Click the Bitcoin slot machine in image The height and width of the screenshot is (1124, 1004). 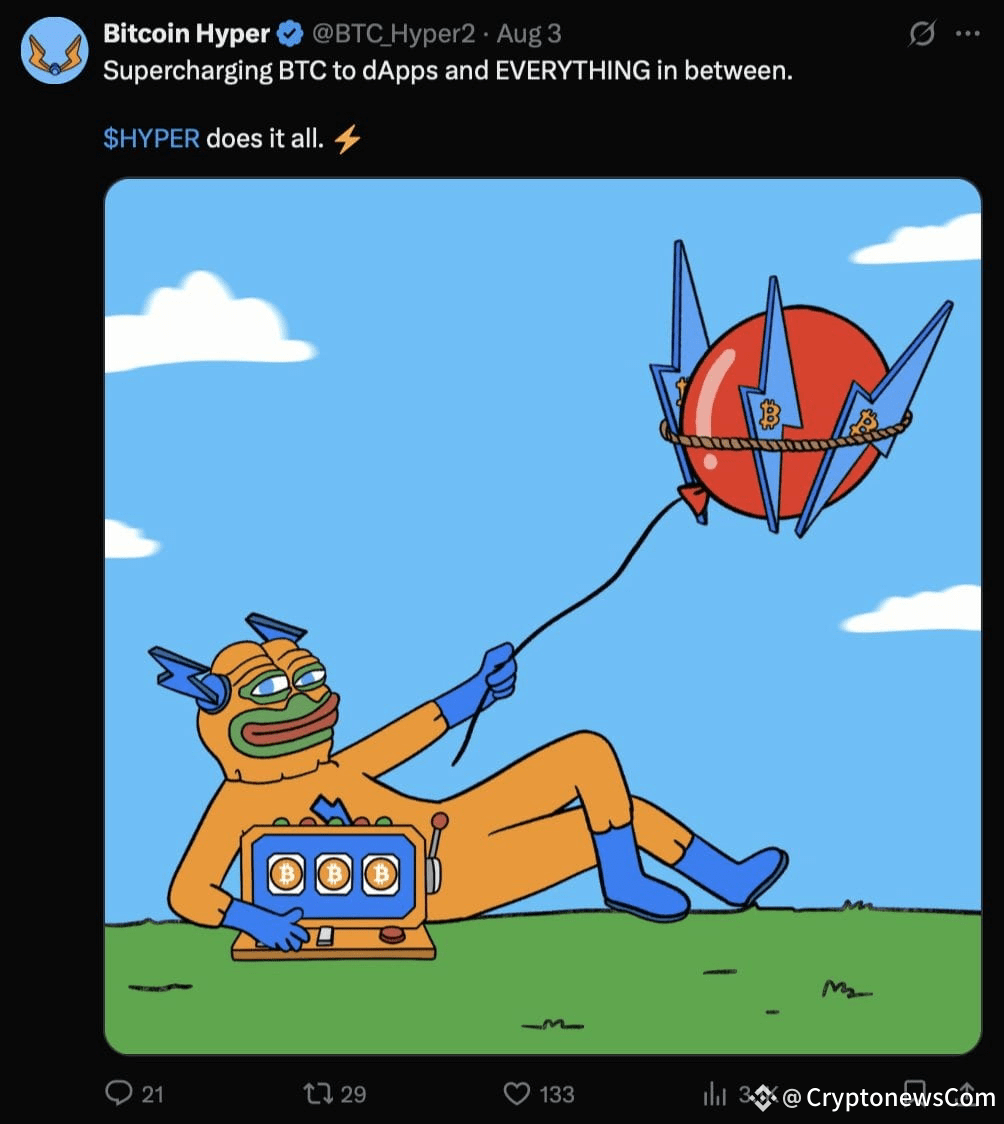pos(335,889)
